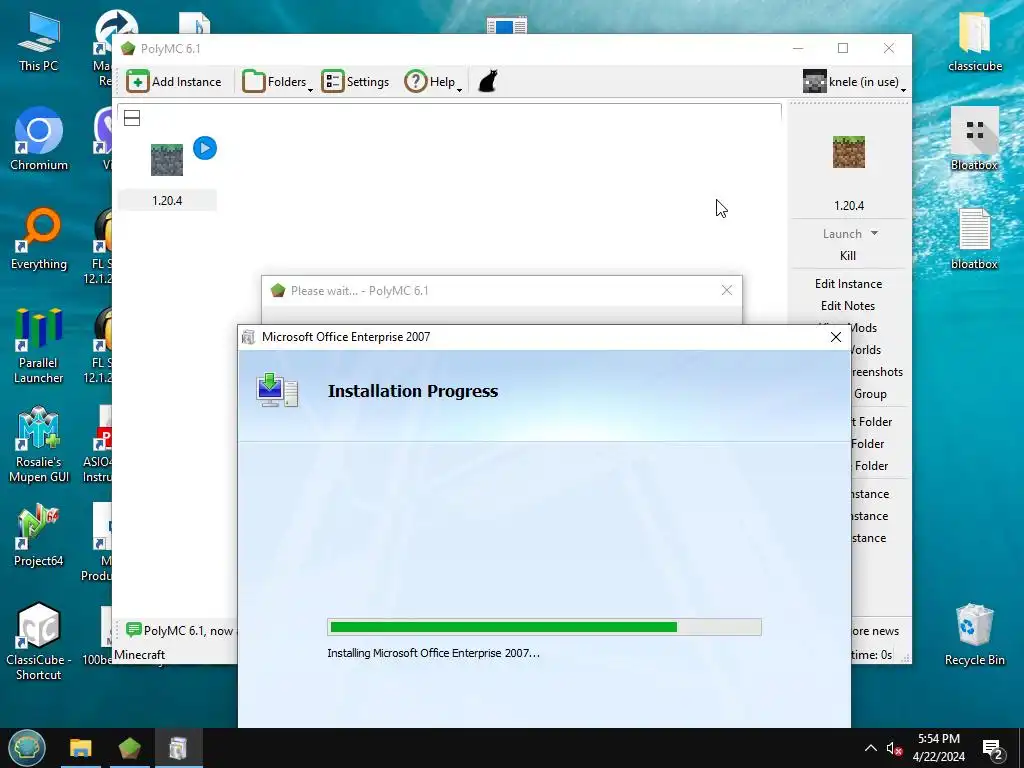Open Chromium desktop shortcut
1024x768 pixels.
39,138
